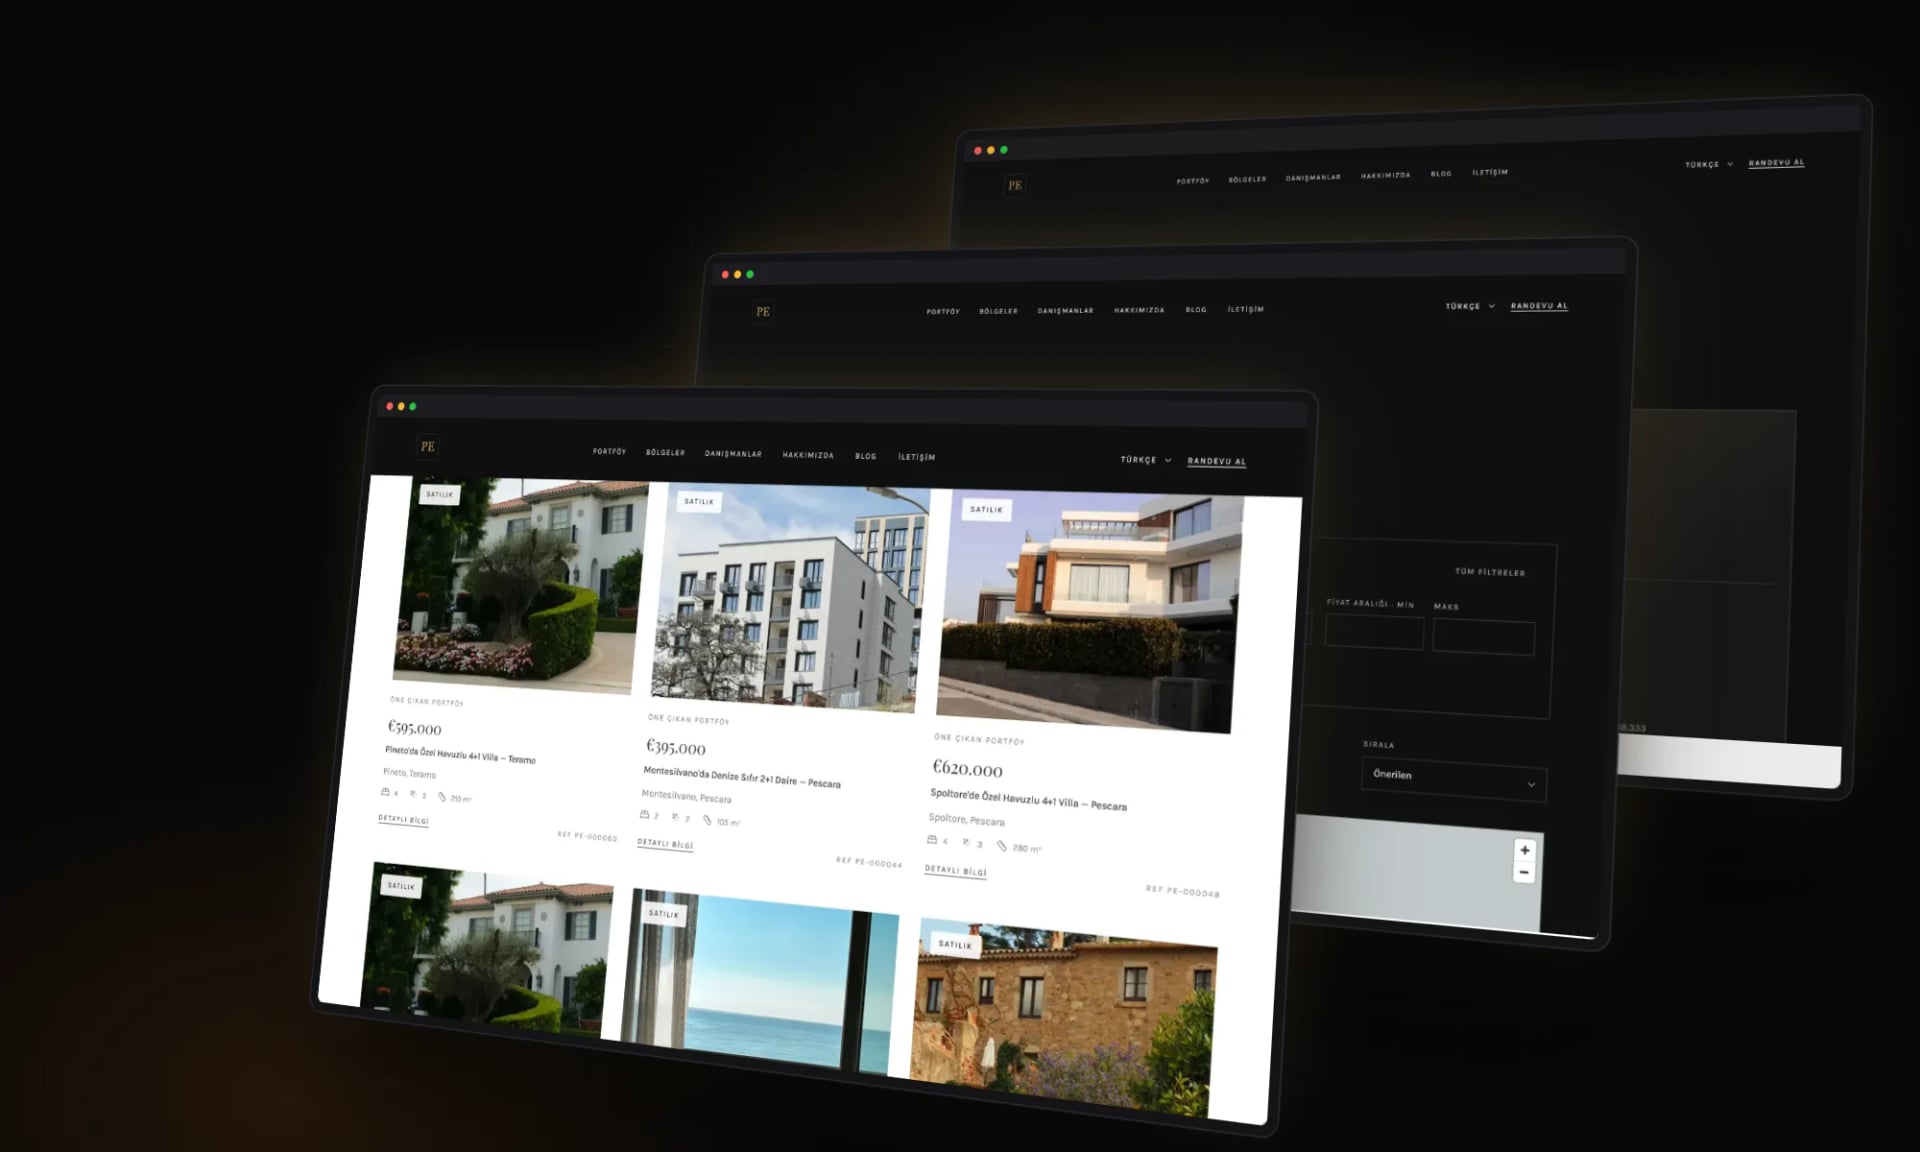Open the Pineto villa photo thumbnail

tap(520, 585)
